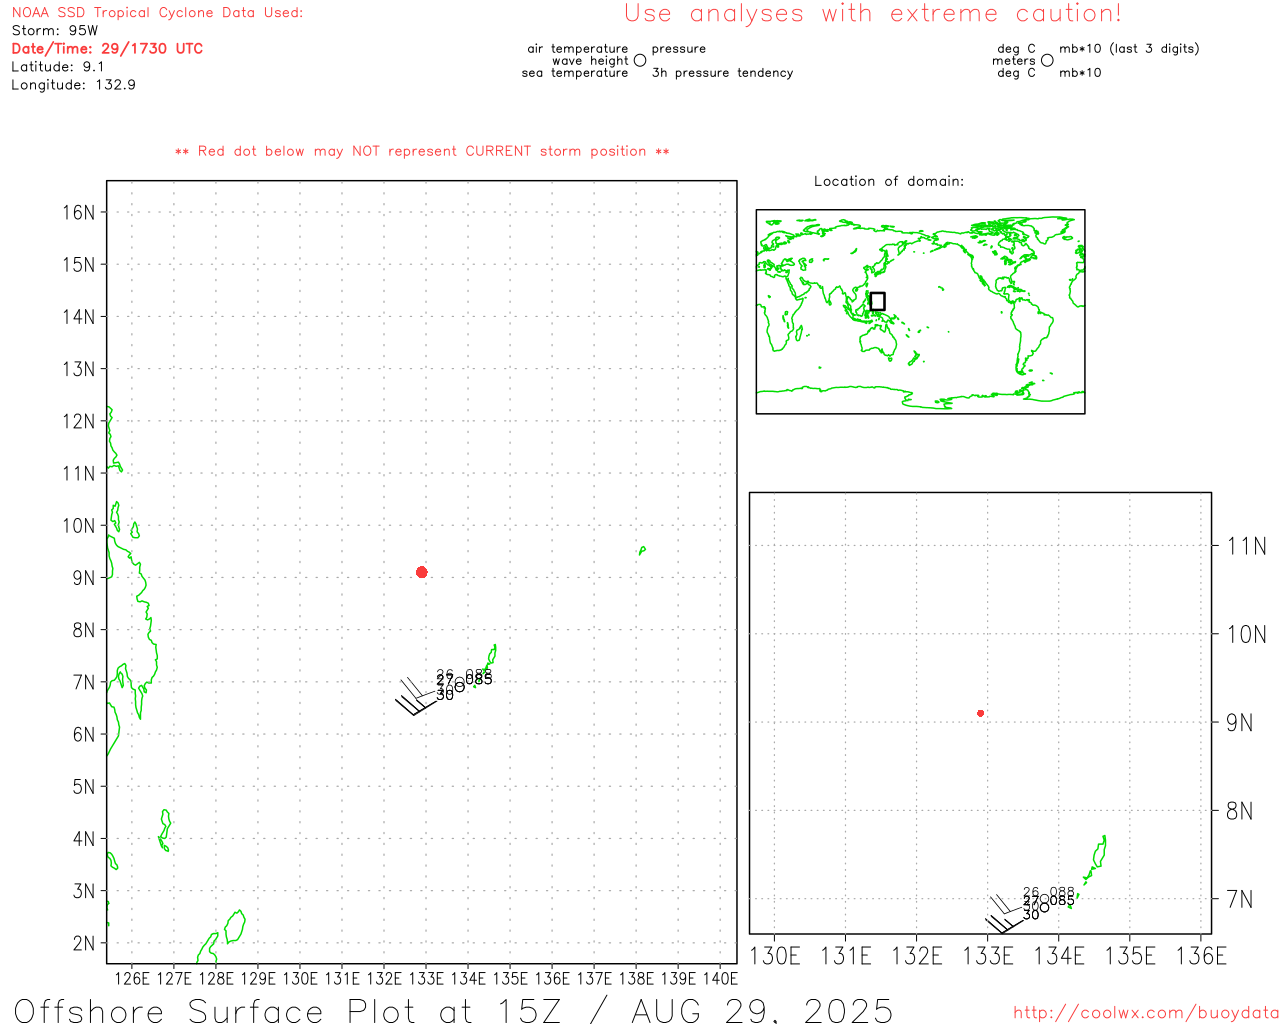
Task: Click the '130E' label on the zoomed map
Action: coord(775,956)
